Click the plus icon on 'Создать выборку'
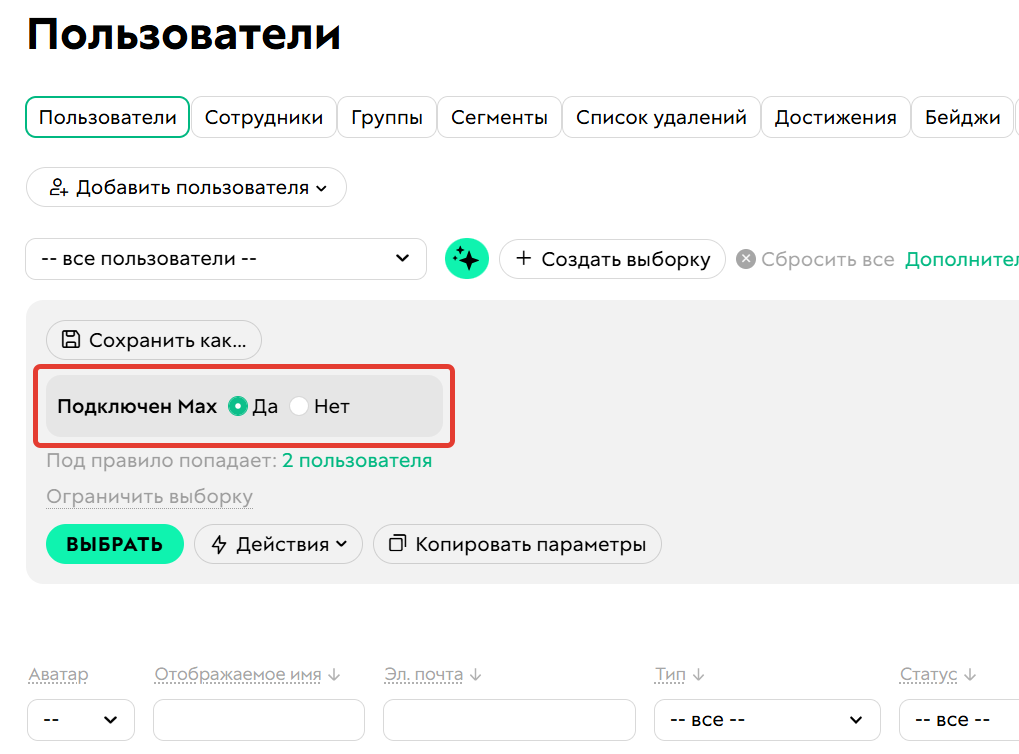The height and width of the screenshot is (754, 1019). point(524,259)
